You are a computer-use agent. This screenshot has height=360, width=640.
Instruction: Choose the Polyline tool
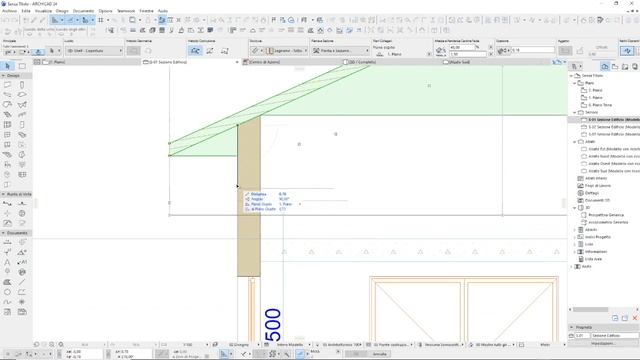coord(22,292)
